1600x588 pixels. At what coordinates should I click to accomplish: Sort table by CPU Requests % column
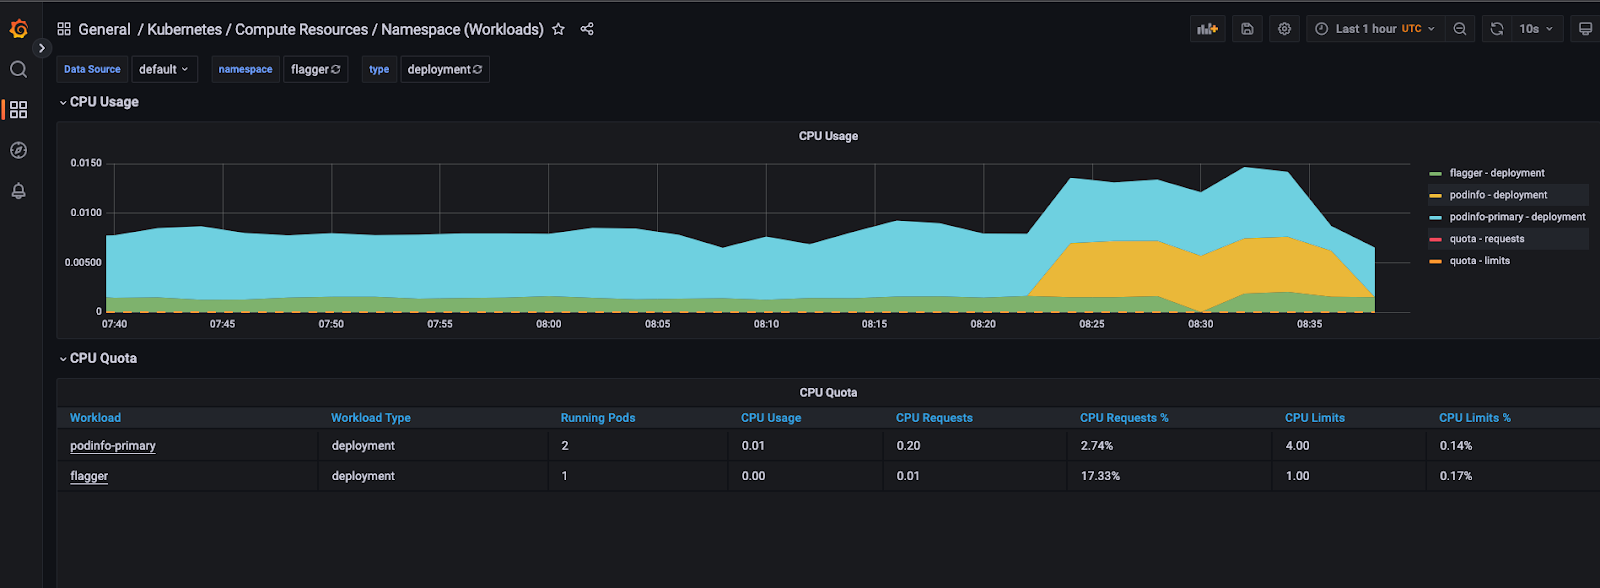click(1124, 418)
